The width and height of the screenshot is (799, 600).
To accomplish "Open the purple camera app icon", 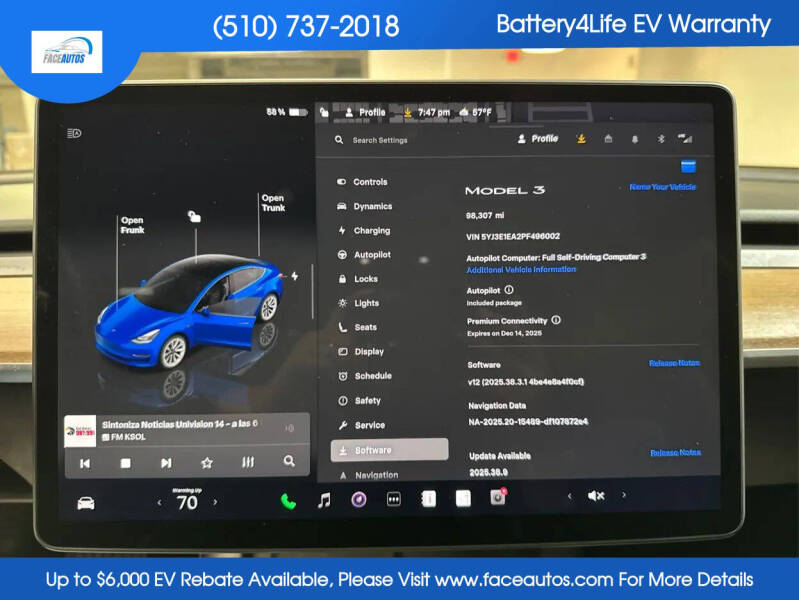I will pyautogui.click(x=359, y=500).
